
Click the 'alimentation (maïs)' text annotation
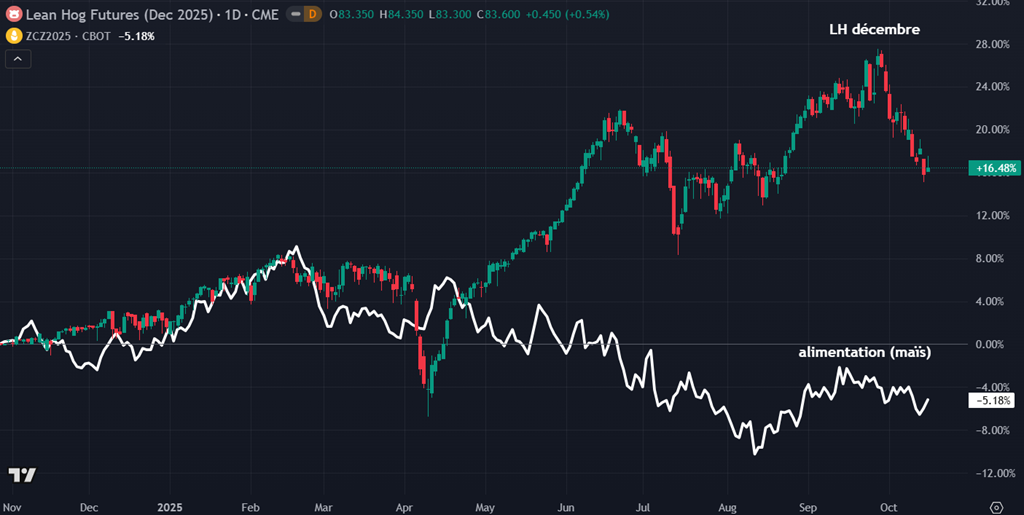(864, 353)
